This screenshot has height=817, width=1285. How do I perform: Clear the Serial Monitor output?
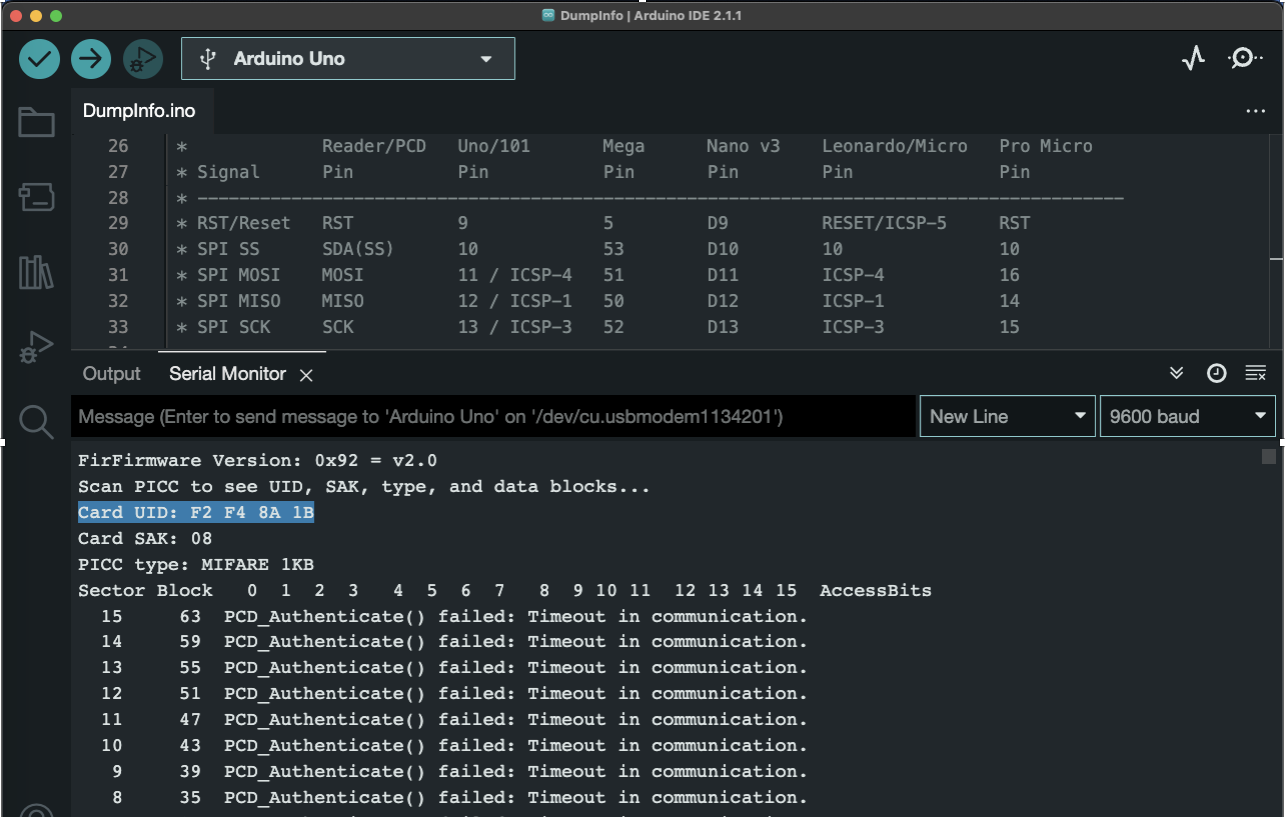1256,373
